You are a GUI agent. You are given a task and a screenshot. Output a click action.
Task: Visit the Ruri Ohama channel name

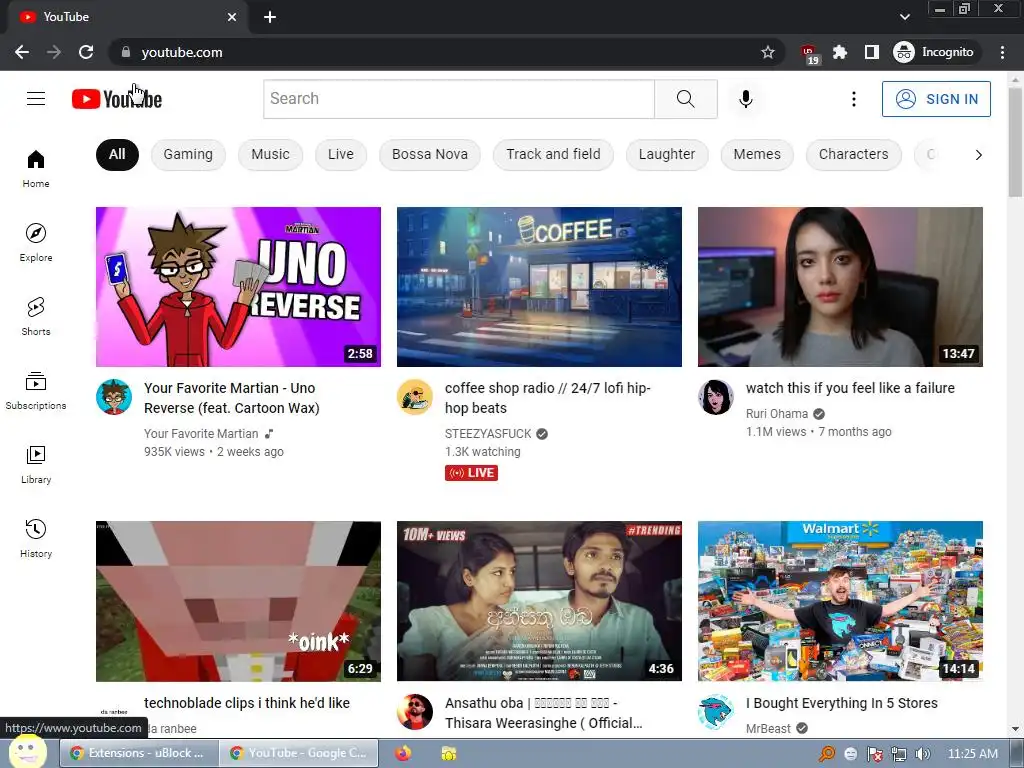coord(776,414)
